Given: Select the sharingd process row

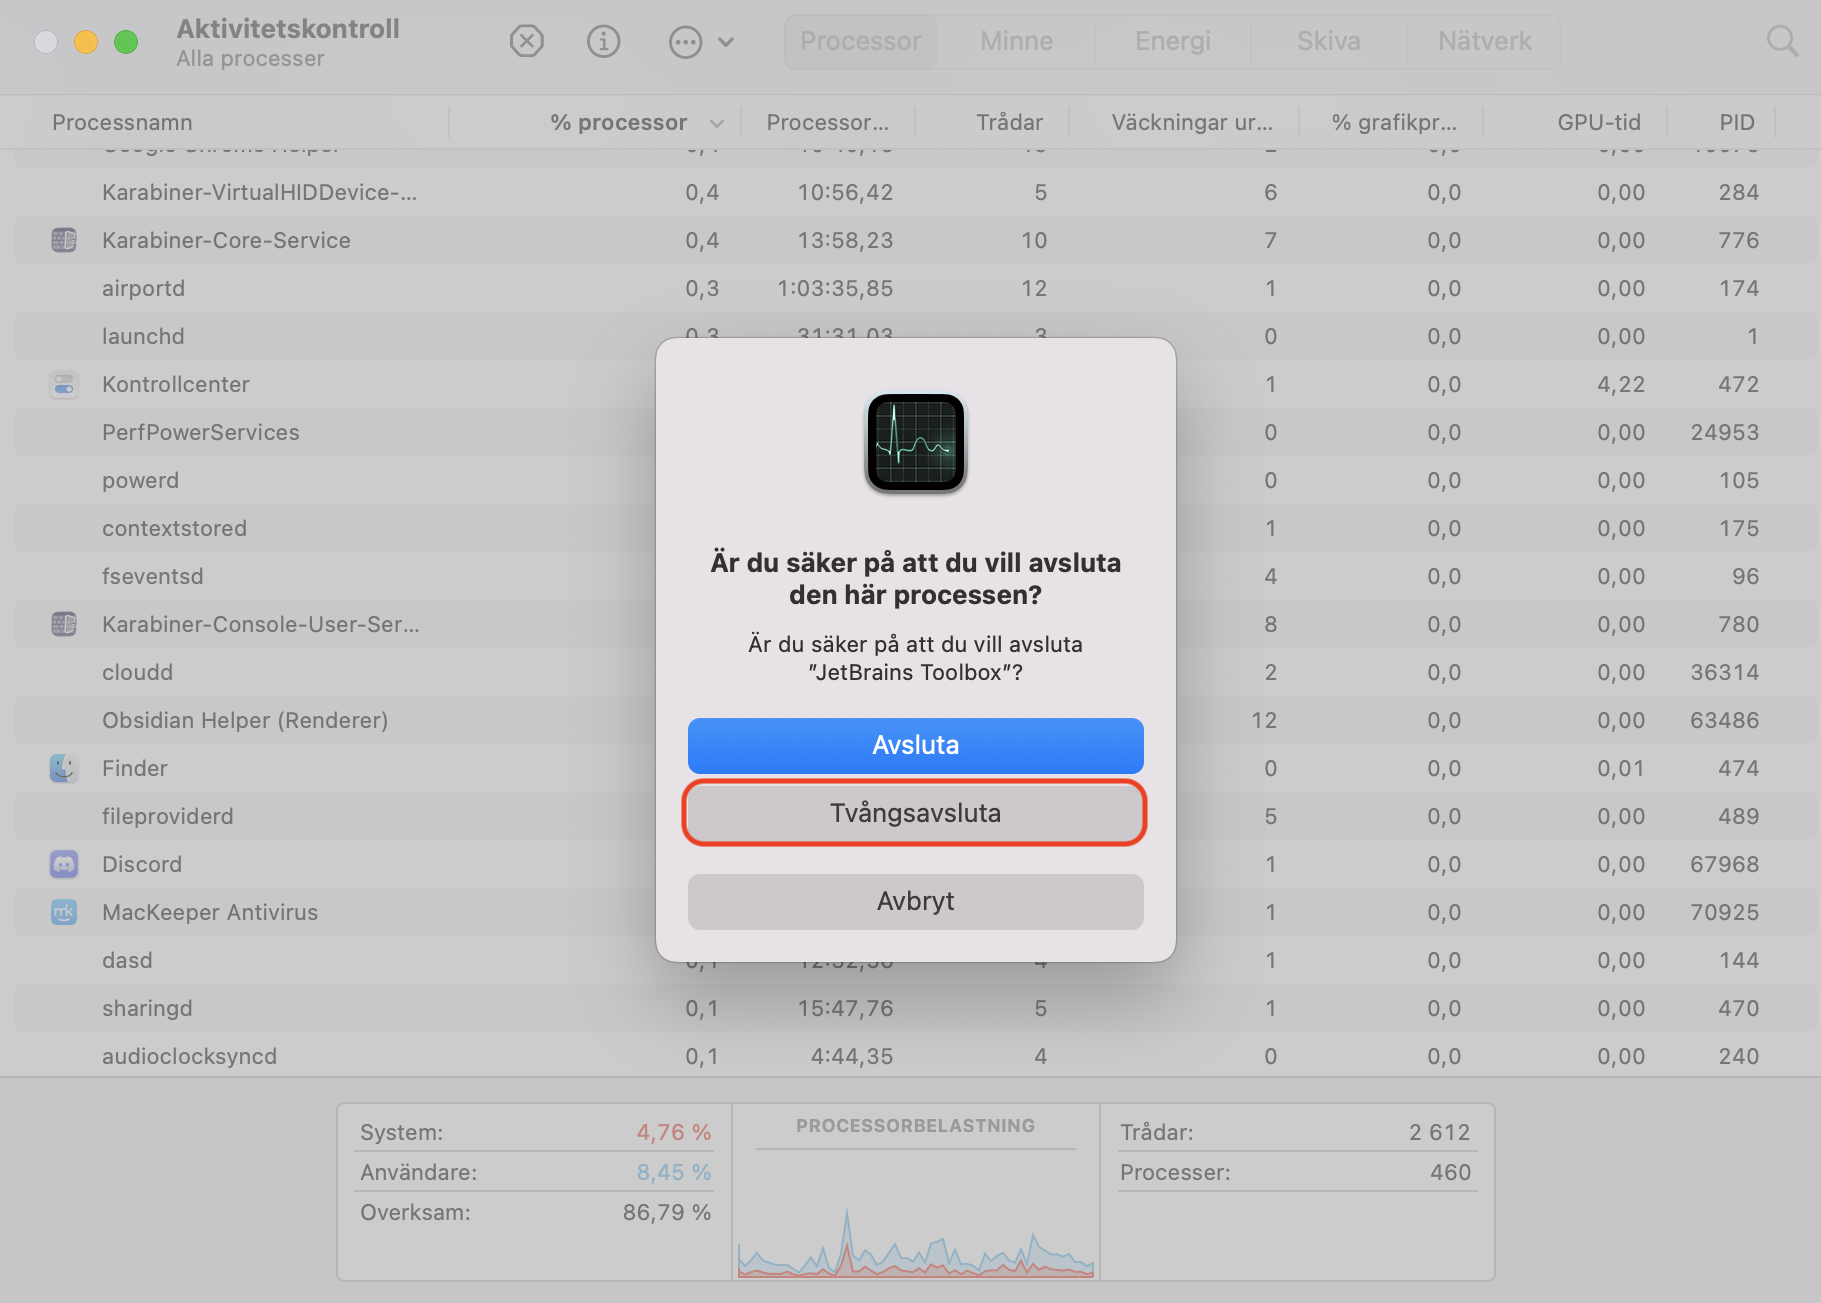Looking at the screenshot, I should [x=915, y=1008].
